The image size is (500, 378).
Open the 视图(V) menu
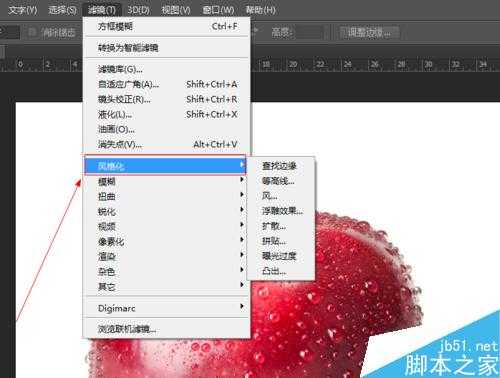coord(176,10)
